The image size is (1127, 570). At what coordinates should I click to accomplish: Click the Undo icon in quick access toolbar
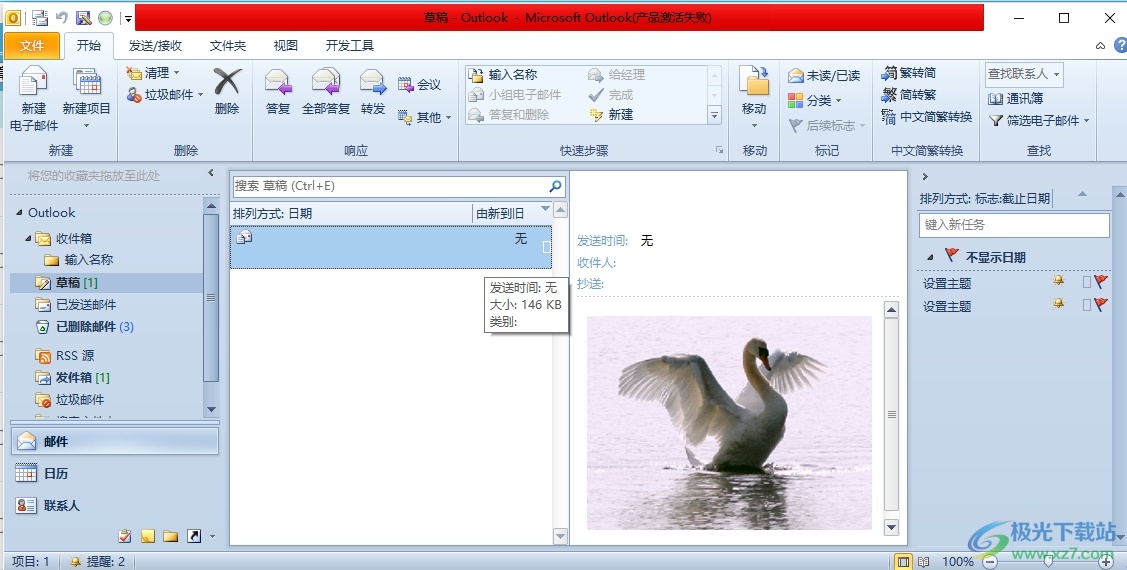coord(62,18)
